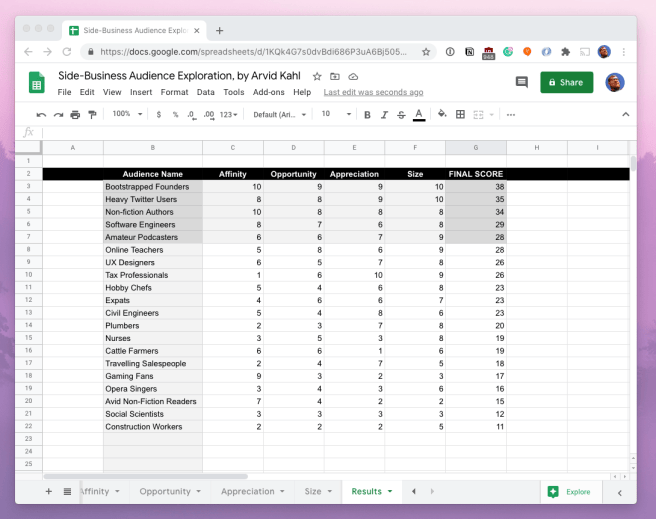Open the Appreciation tab dropdown arrow
Image resolution: width=656 pixels, height=519 pixels.
click(x=282, y=491)
